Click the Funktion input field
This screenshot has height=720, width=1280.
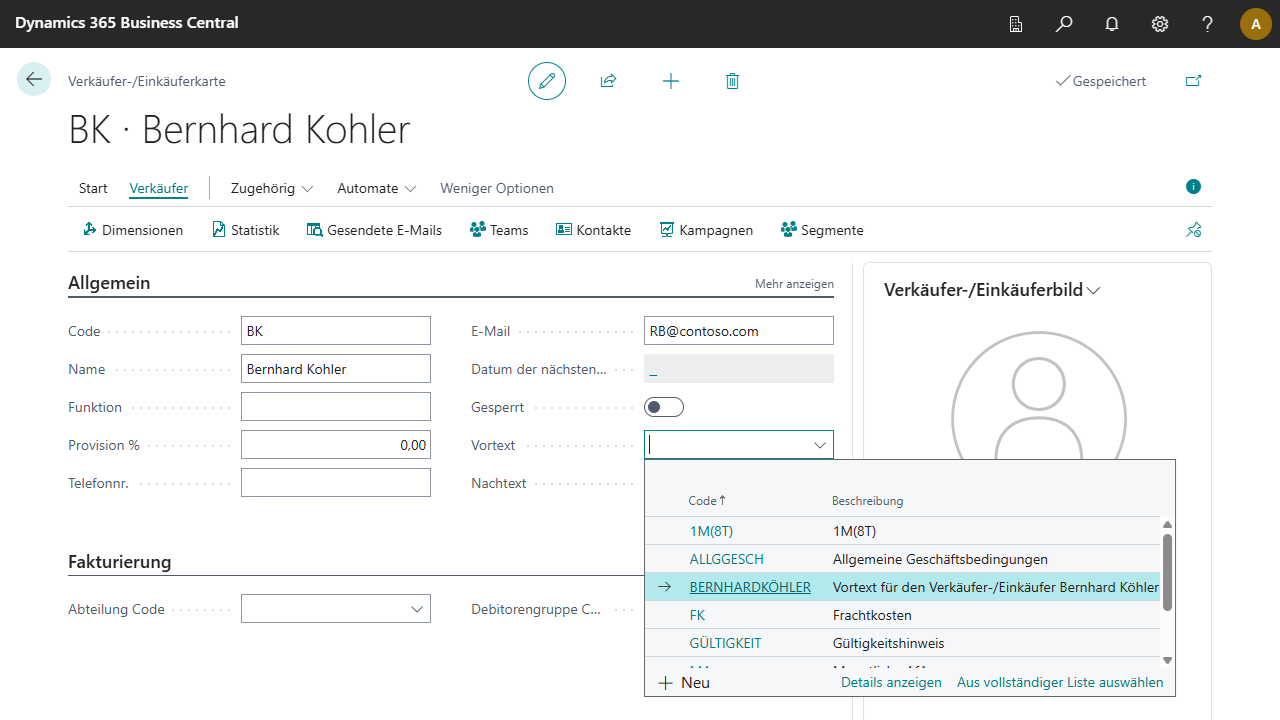coord(335,407)
